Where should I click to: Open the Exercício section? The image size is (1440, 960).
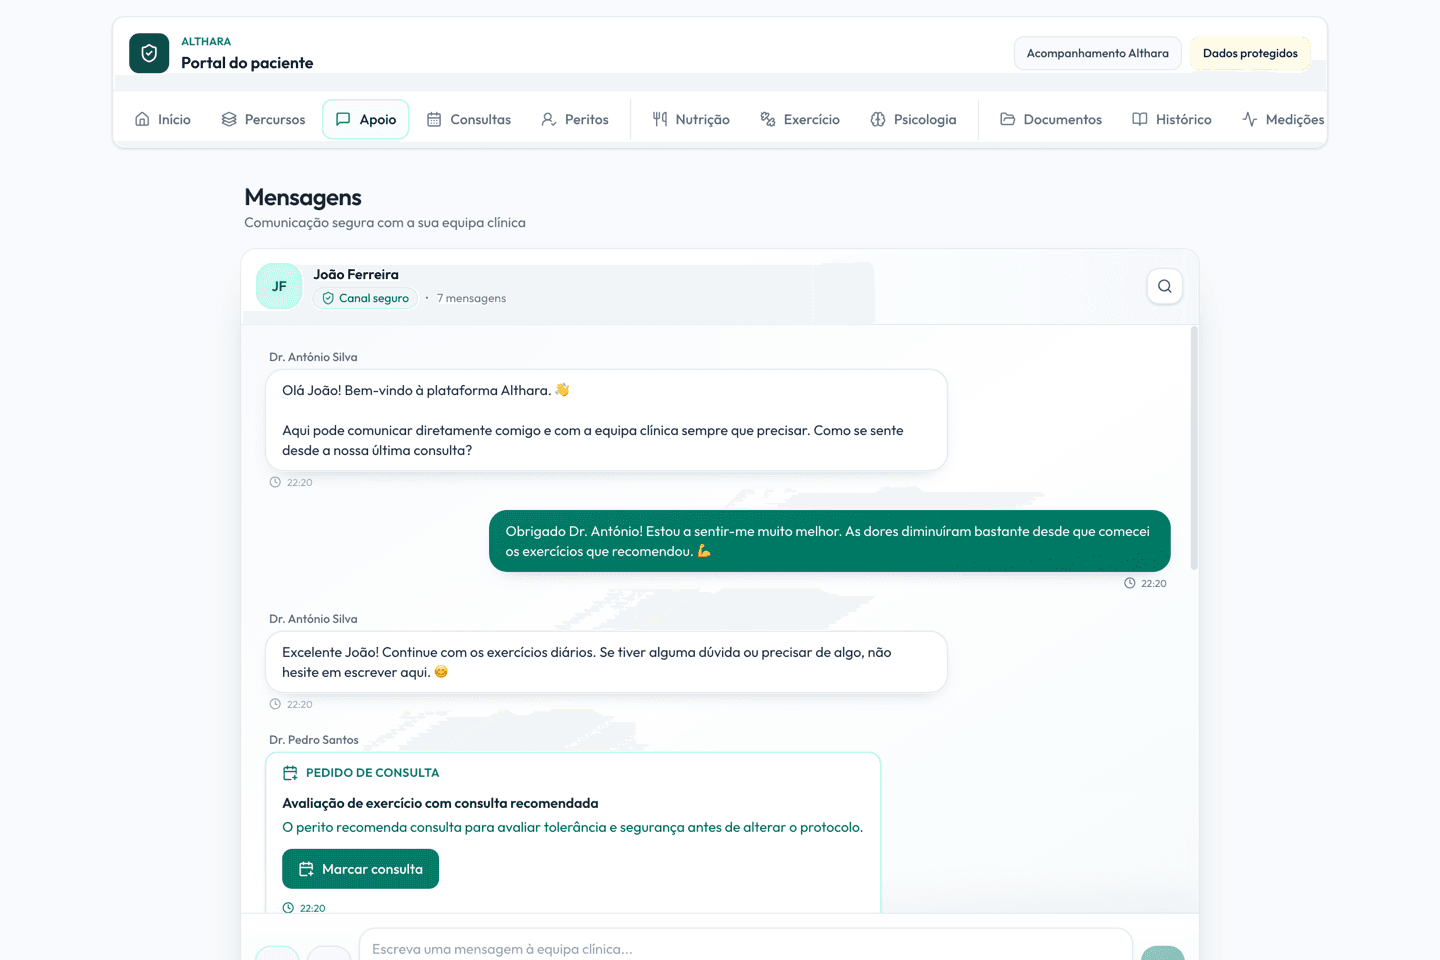[x=800, y=119]
